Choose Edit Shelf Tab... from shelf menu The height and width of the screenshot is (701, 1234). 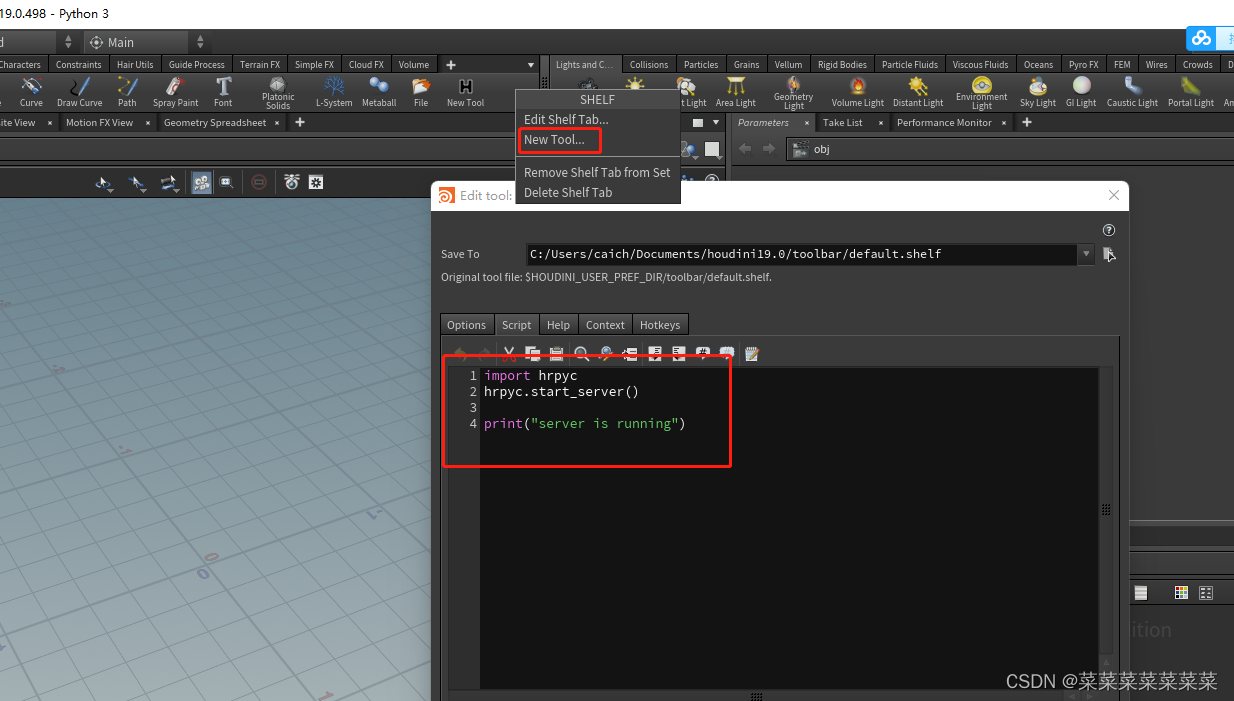coord(566,120)
